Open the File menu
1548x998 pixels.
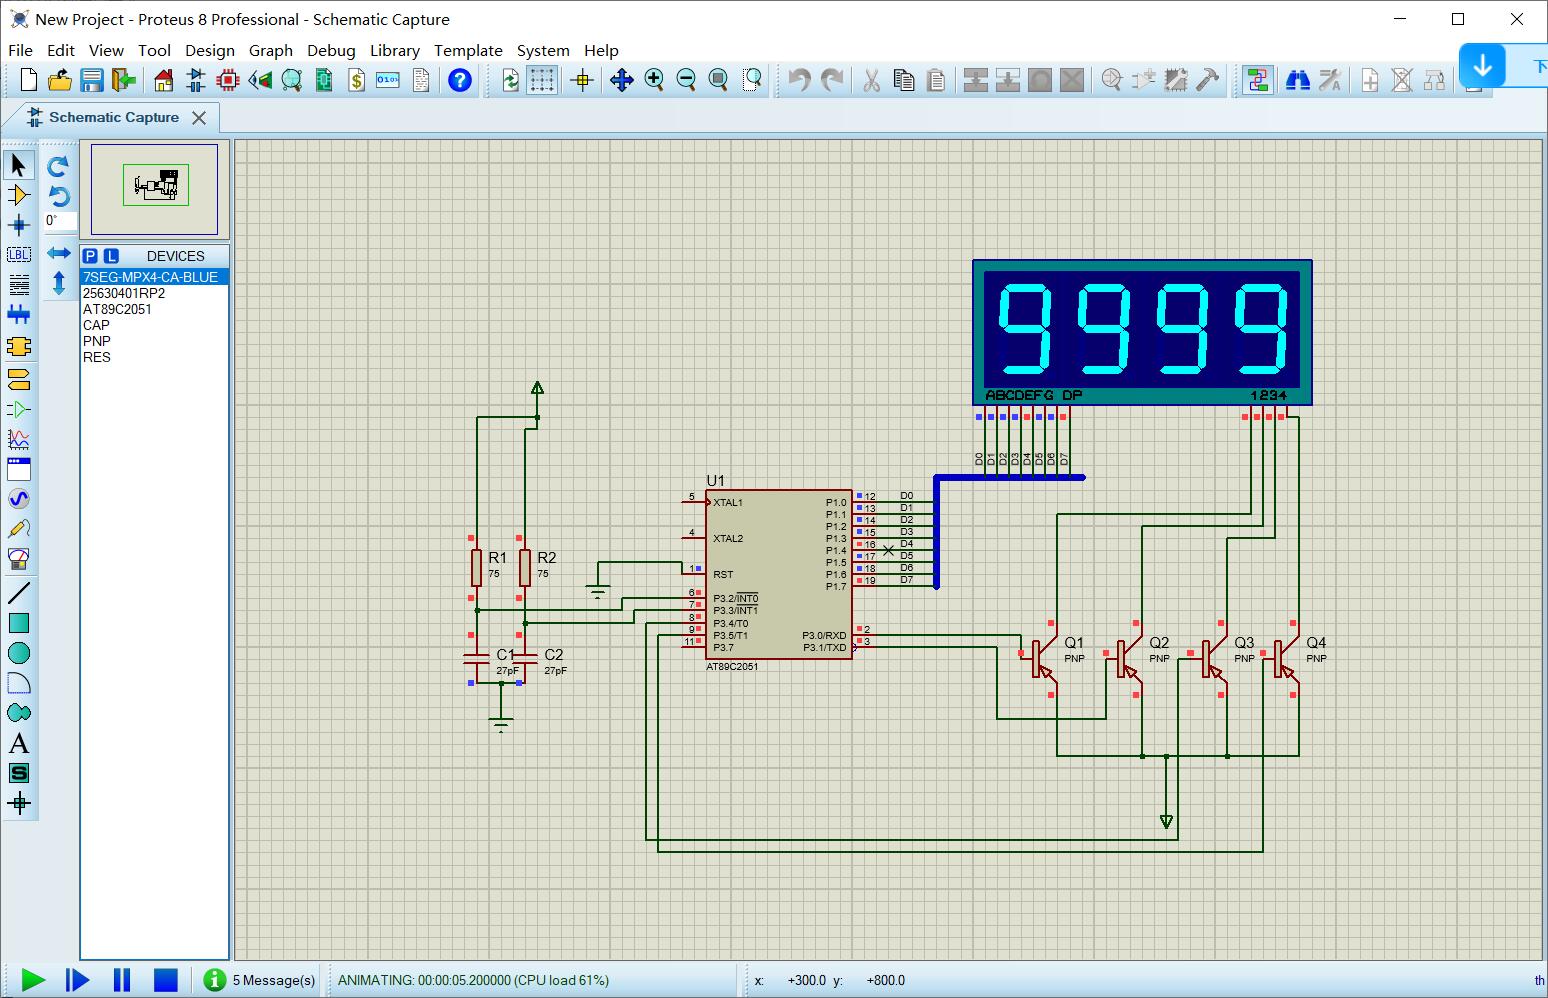click(x=20, y=50)
